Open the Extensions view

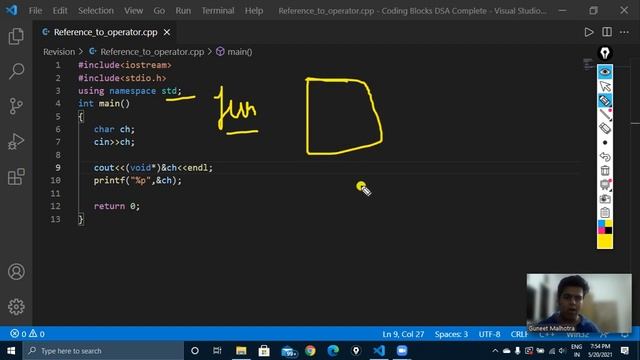click(16, 177)
